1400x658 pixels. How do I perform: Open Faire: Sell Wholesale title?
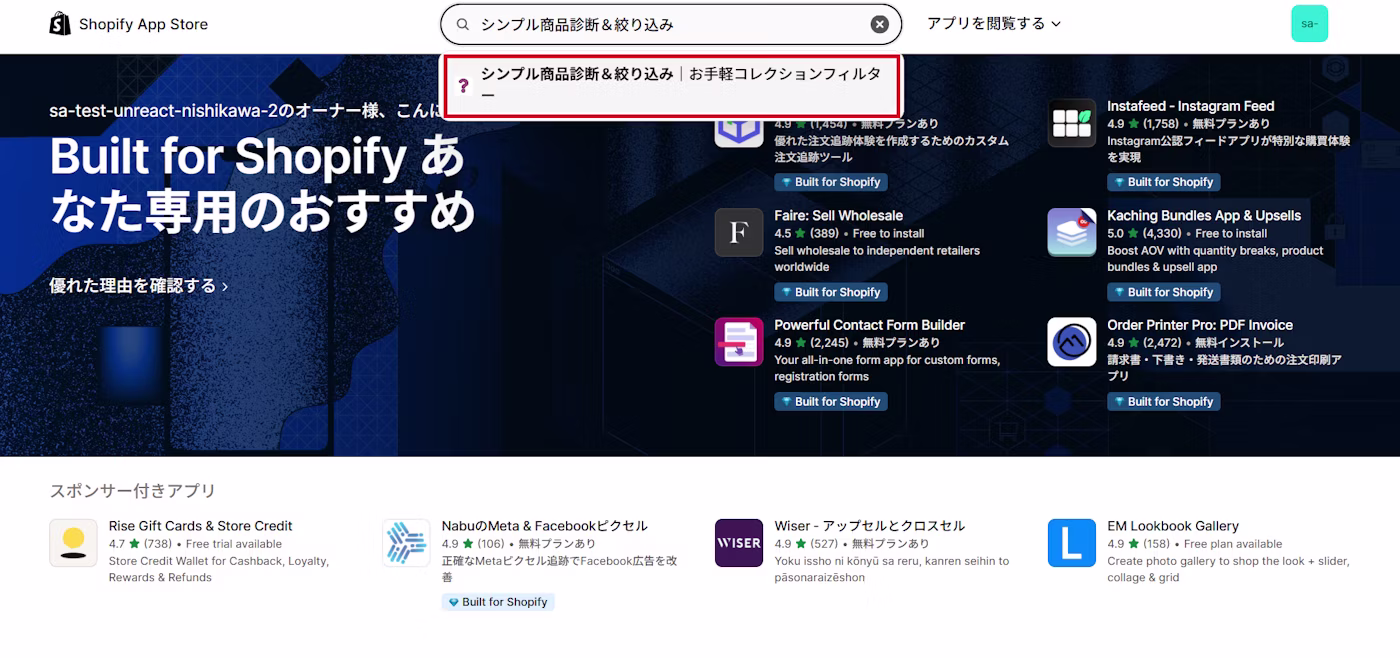click(x=838, y=216)
